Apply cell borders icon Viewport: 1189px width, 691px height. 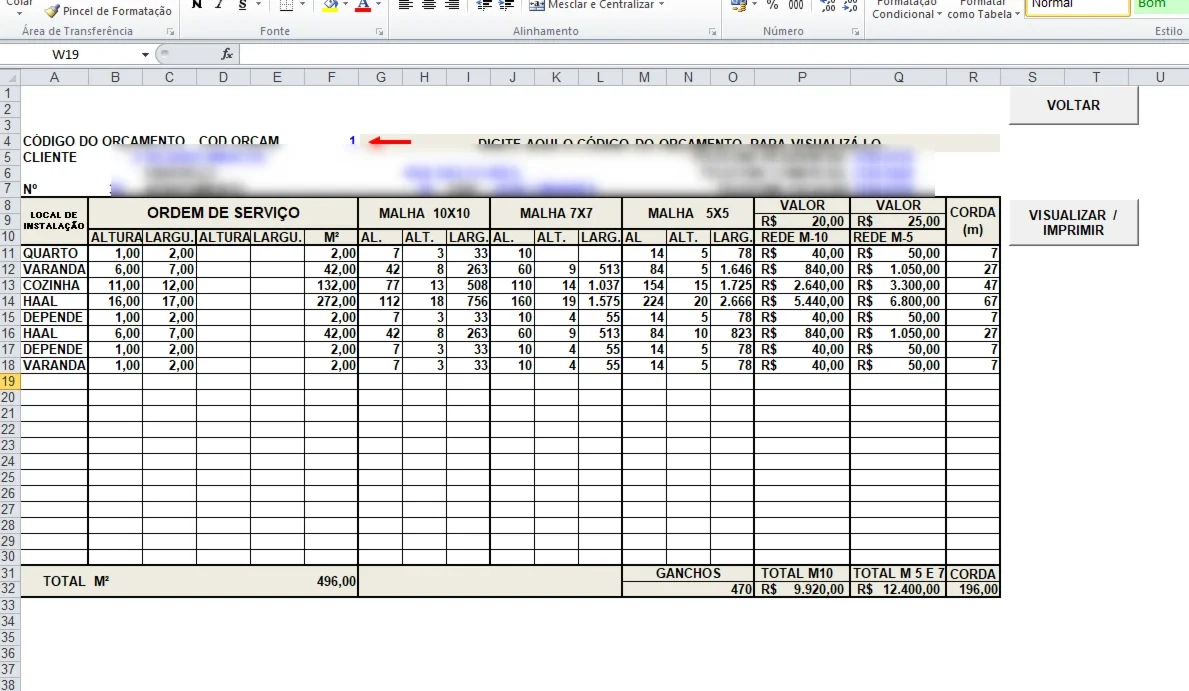click(x=286, y=5)
